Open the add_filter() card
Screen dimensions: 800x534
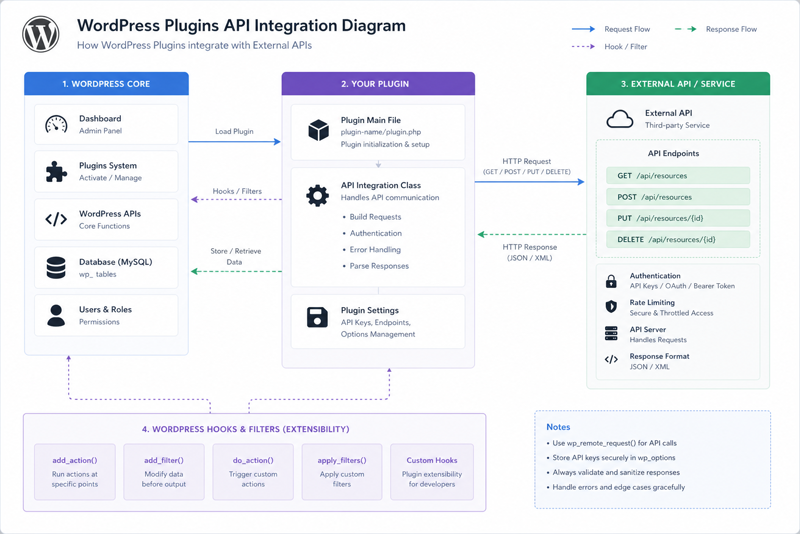[164, 472]
